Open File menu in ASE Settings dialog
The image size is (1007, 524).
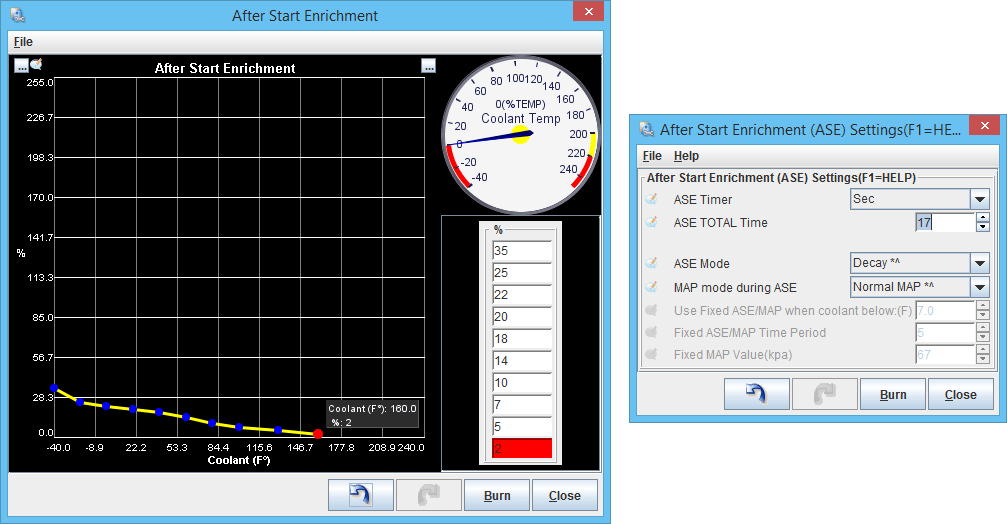[x=652, y=156]
